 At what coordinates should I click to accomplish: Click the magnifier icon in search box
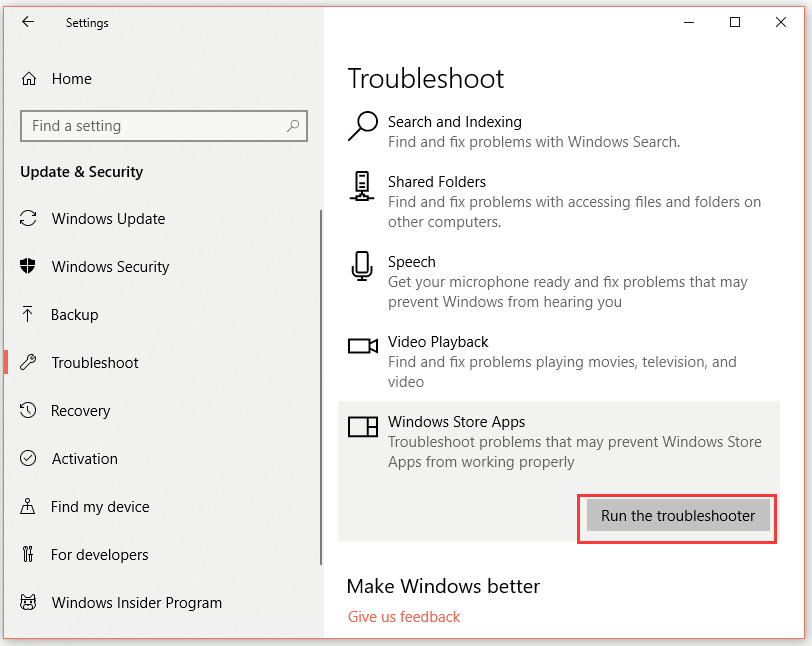click(293, 126)
